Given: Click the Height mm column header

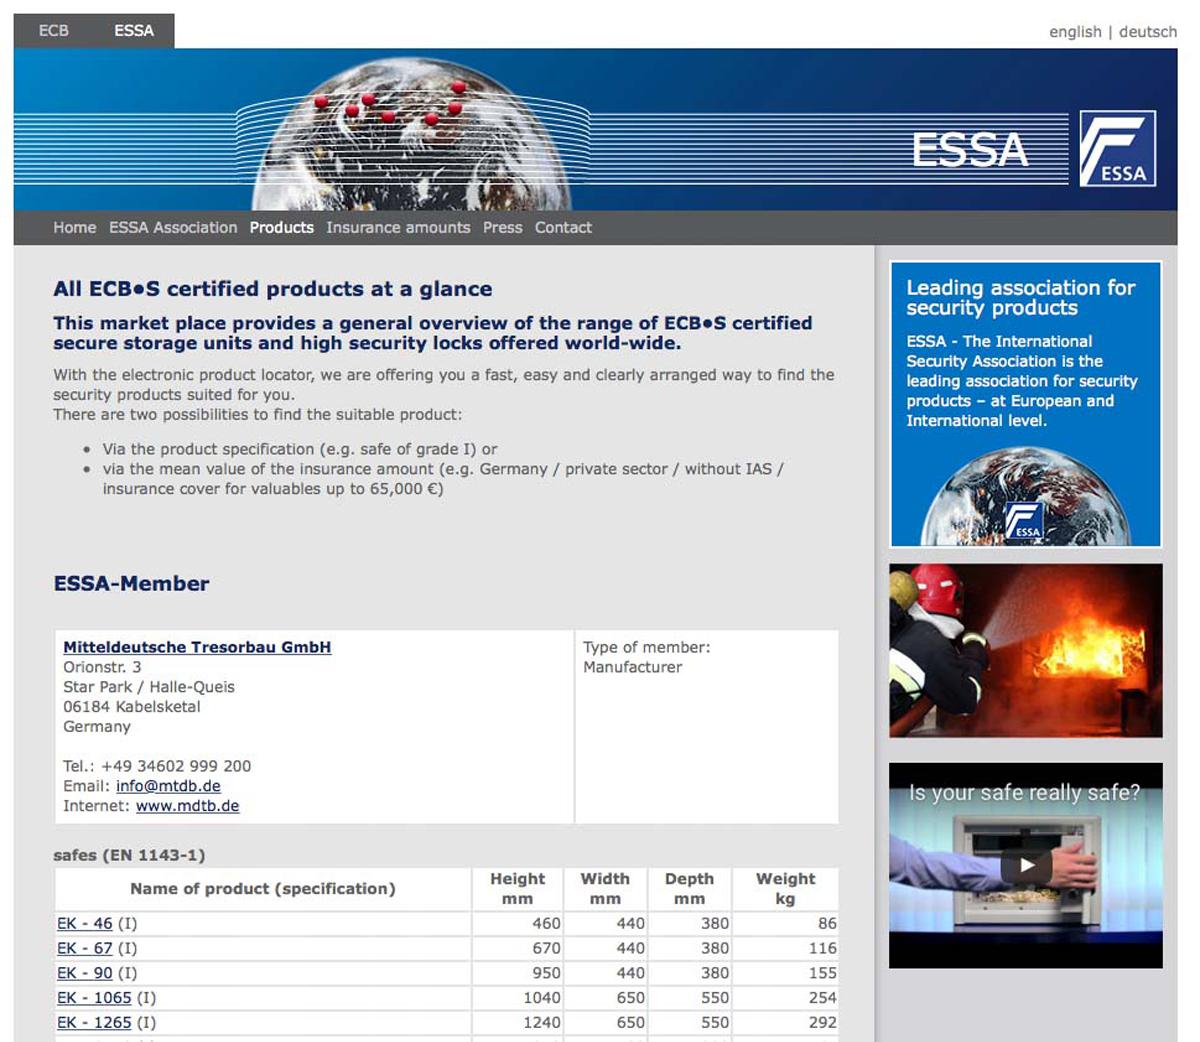Looking at the screenshot, I should point(517,888).
